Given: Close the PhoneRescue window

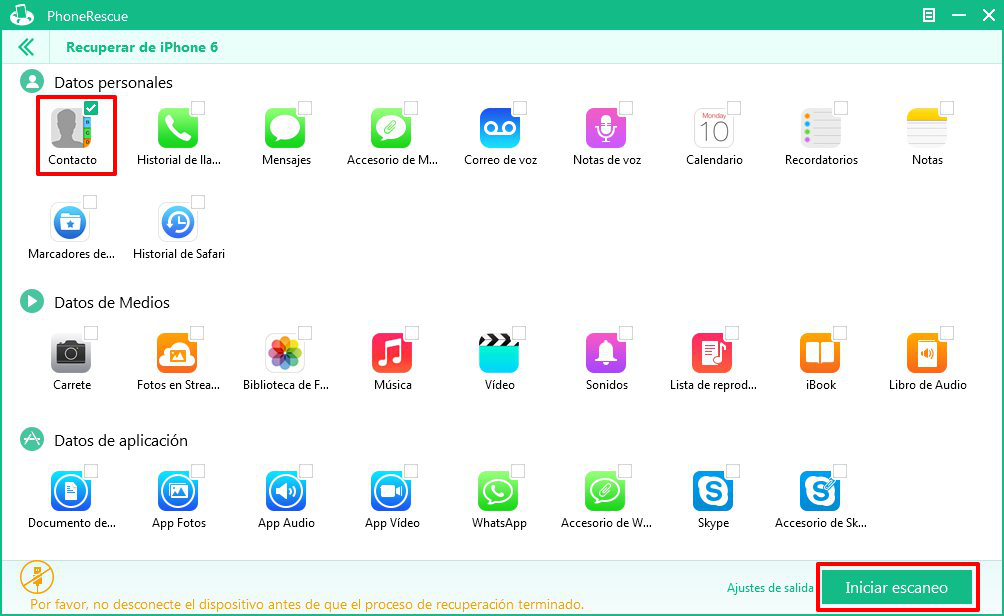Looking at the screenshot, I should click(989, 15).
